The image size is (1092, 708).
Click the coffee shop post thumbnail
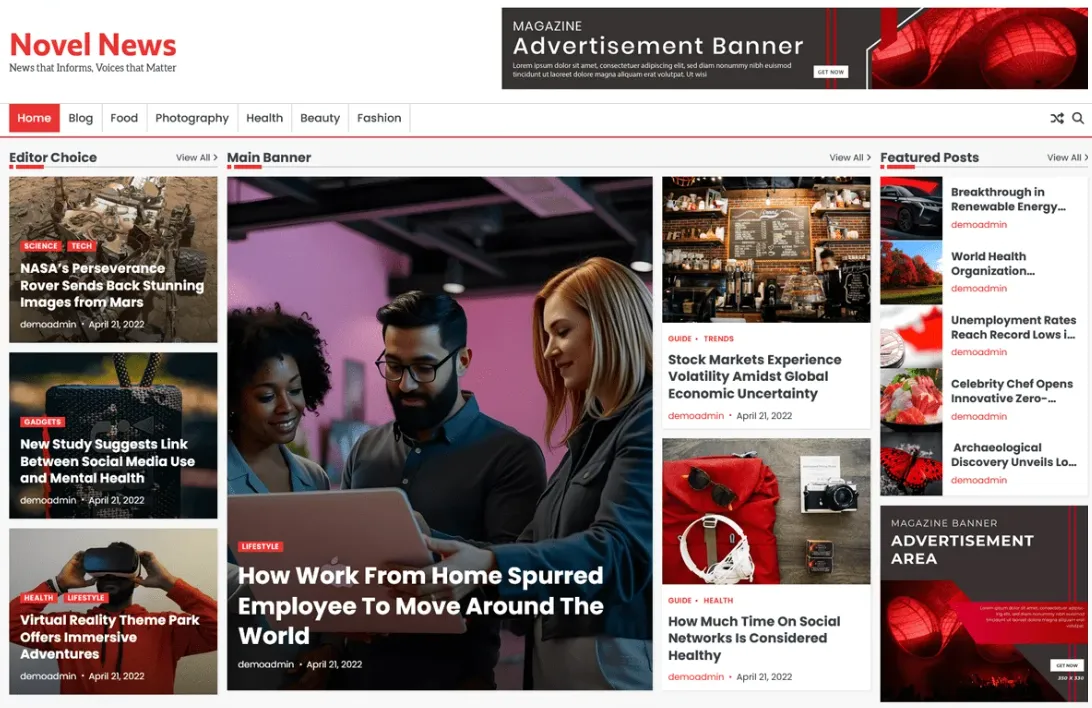pos(766,249)
